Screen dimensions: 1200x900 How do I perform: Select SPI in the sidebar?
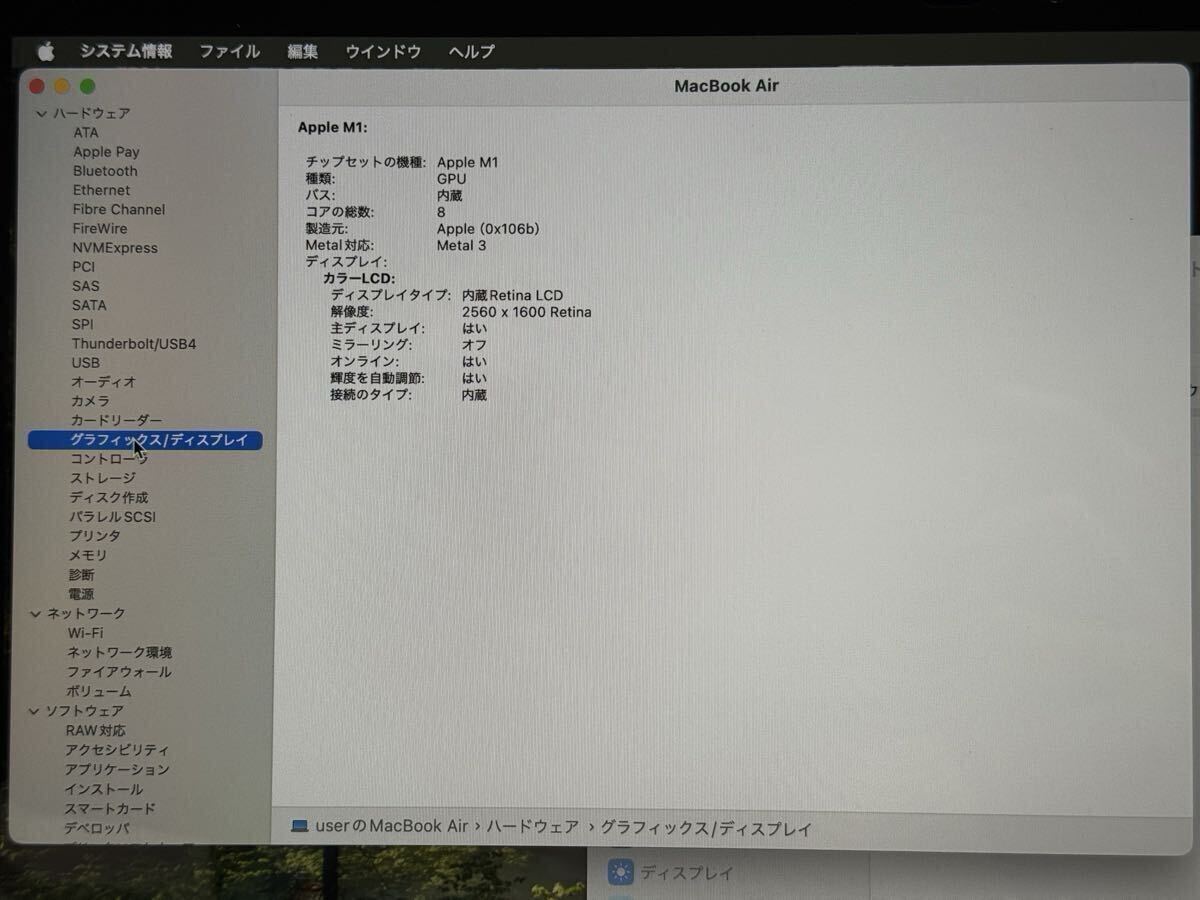click(x=82, y=324)
